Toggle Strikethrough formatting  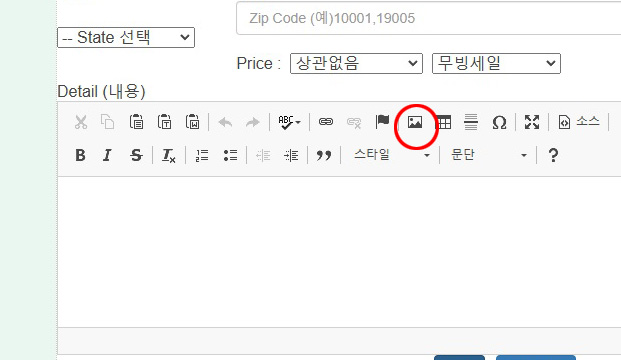136,155
